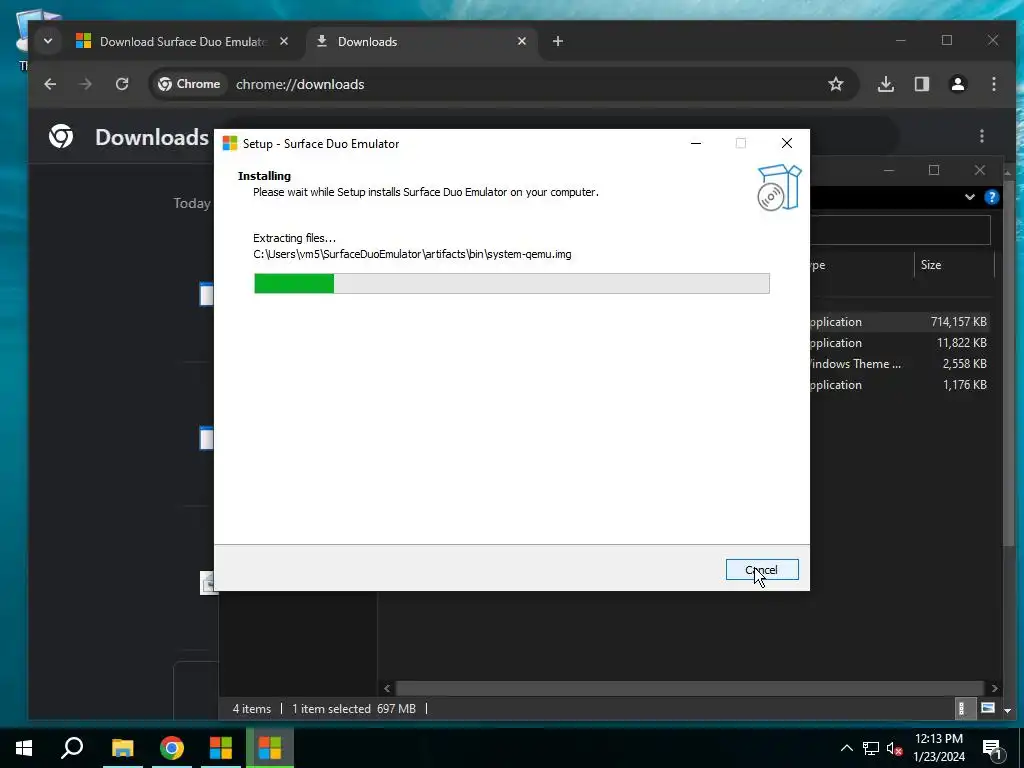Image resolution: width=1024 pixels, height=768 pixels.
Task: Click the installation progress bar
Action: (511, 283)
